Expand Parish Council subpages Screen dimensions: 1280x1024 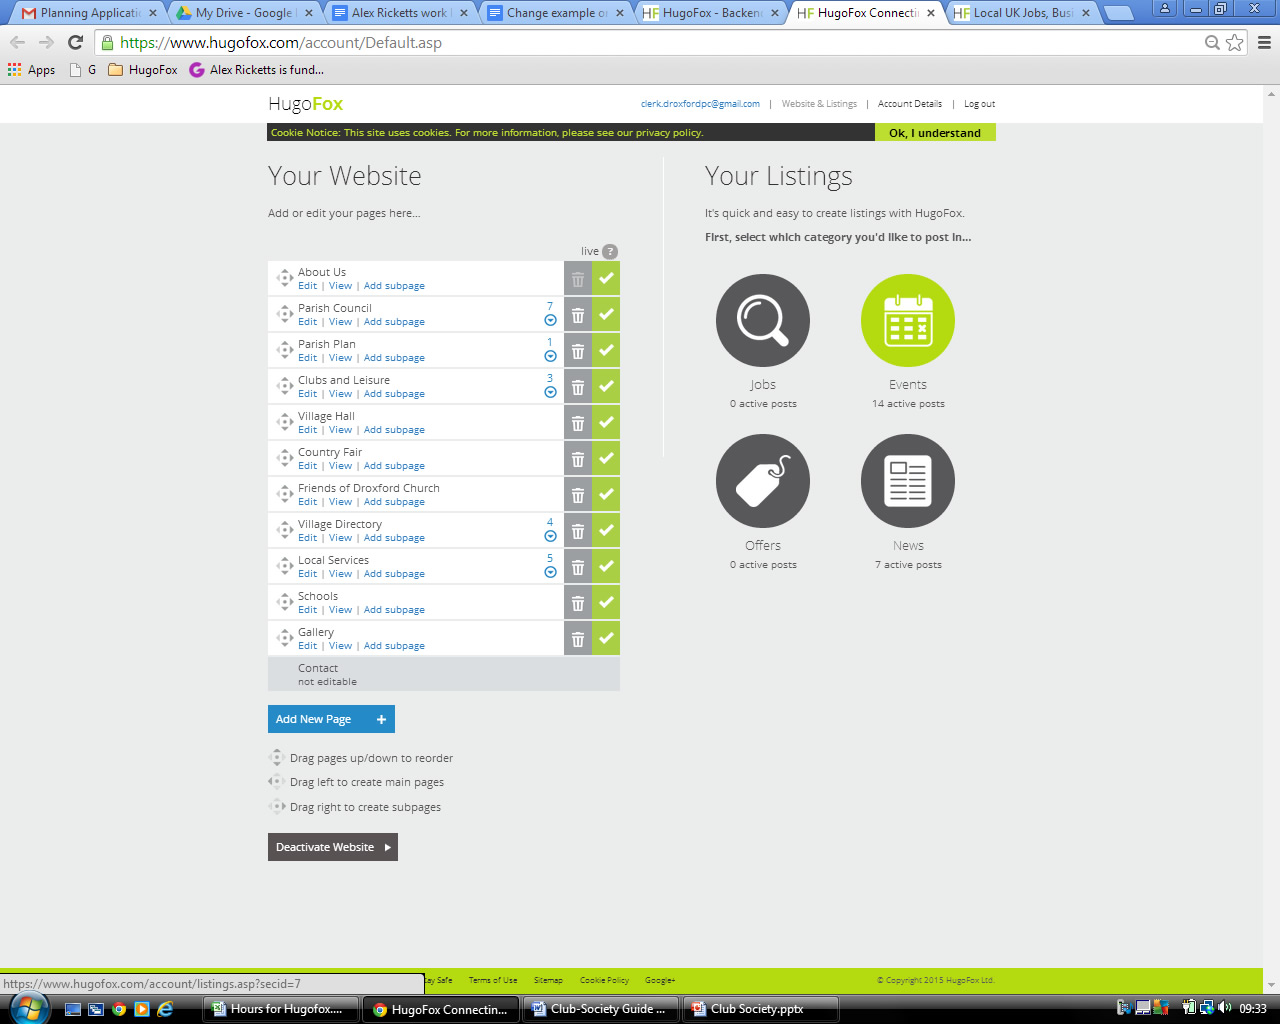[x=550, y=322]
